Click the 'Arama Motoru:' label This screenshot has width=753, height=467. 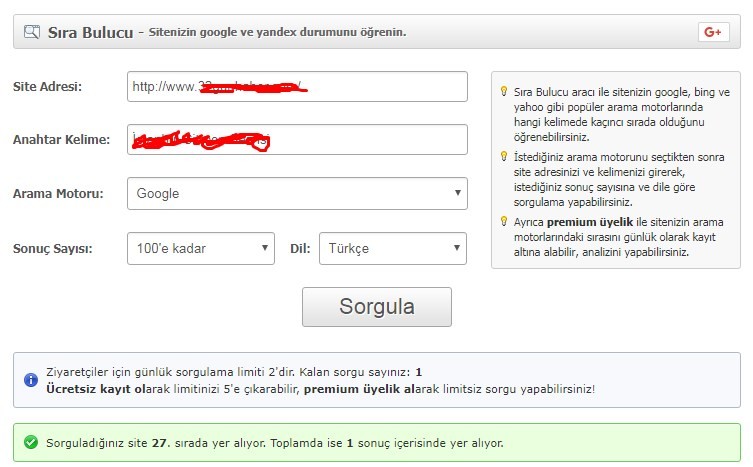point(58,194)
